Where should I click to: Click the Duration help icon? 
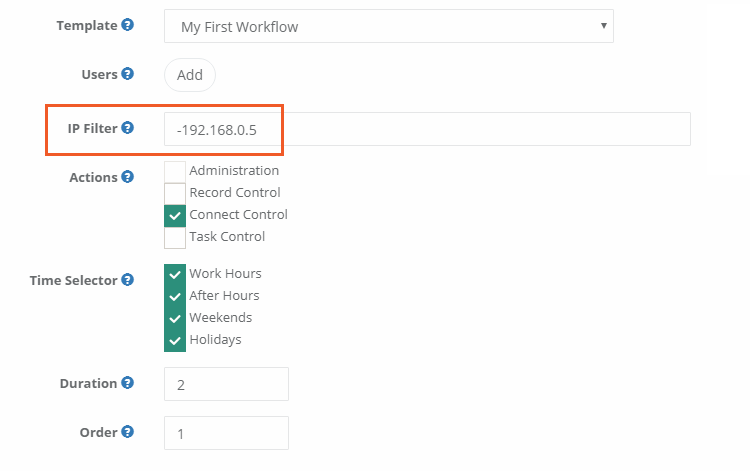(x=127, y=382)
